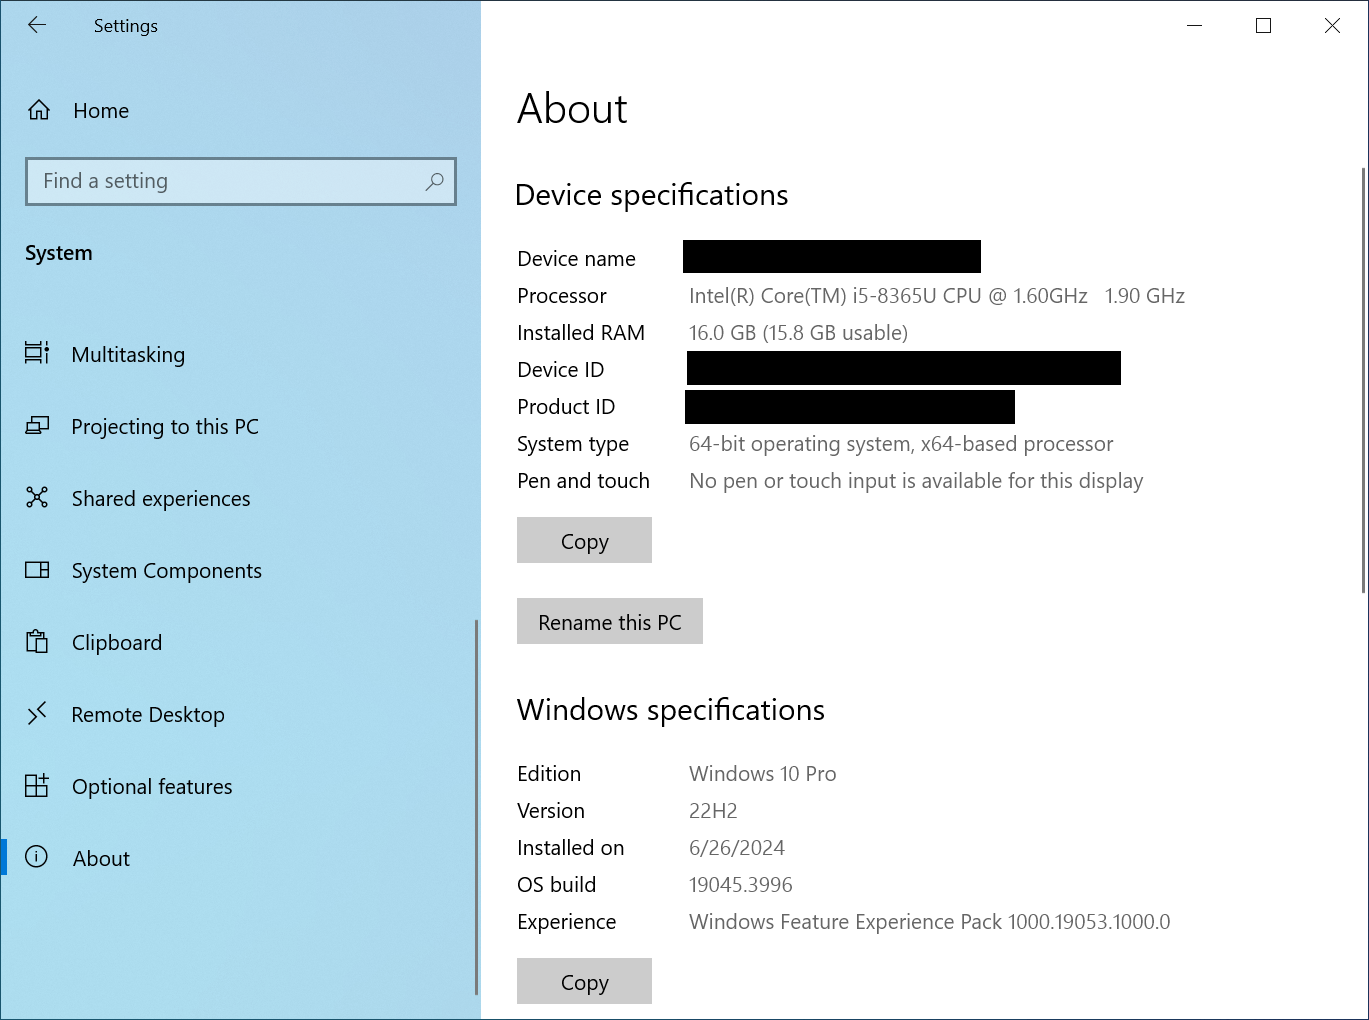Image resolution: width=1369 pixels, height=1020 pixels.
Task: Click the Remote Desktop icon
Action: 37,713
